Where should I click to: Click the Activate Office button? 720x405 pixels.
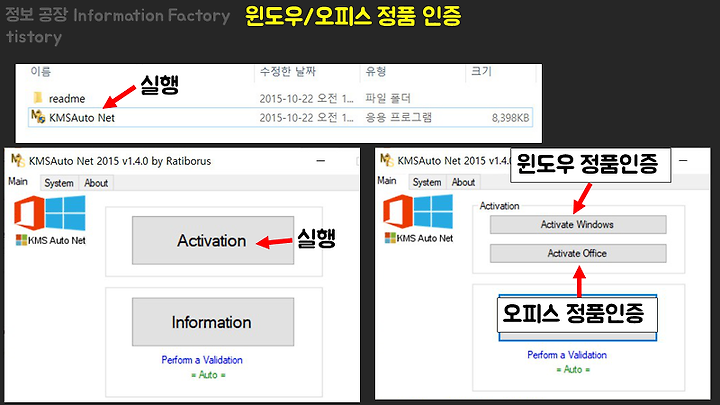pos(578,253)
